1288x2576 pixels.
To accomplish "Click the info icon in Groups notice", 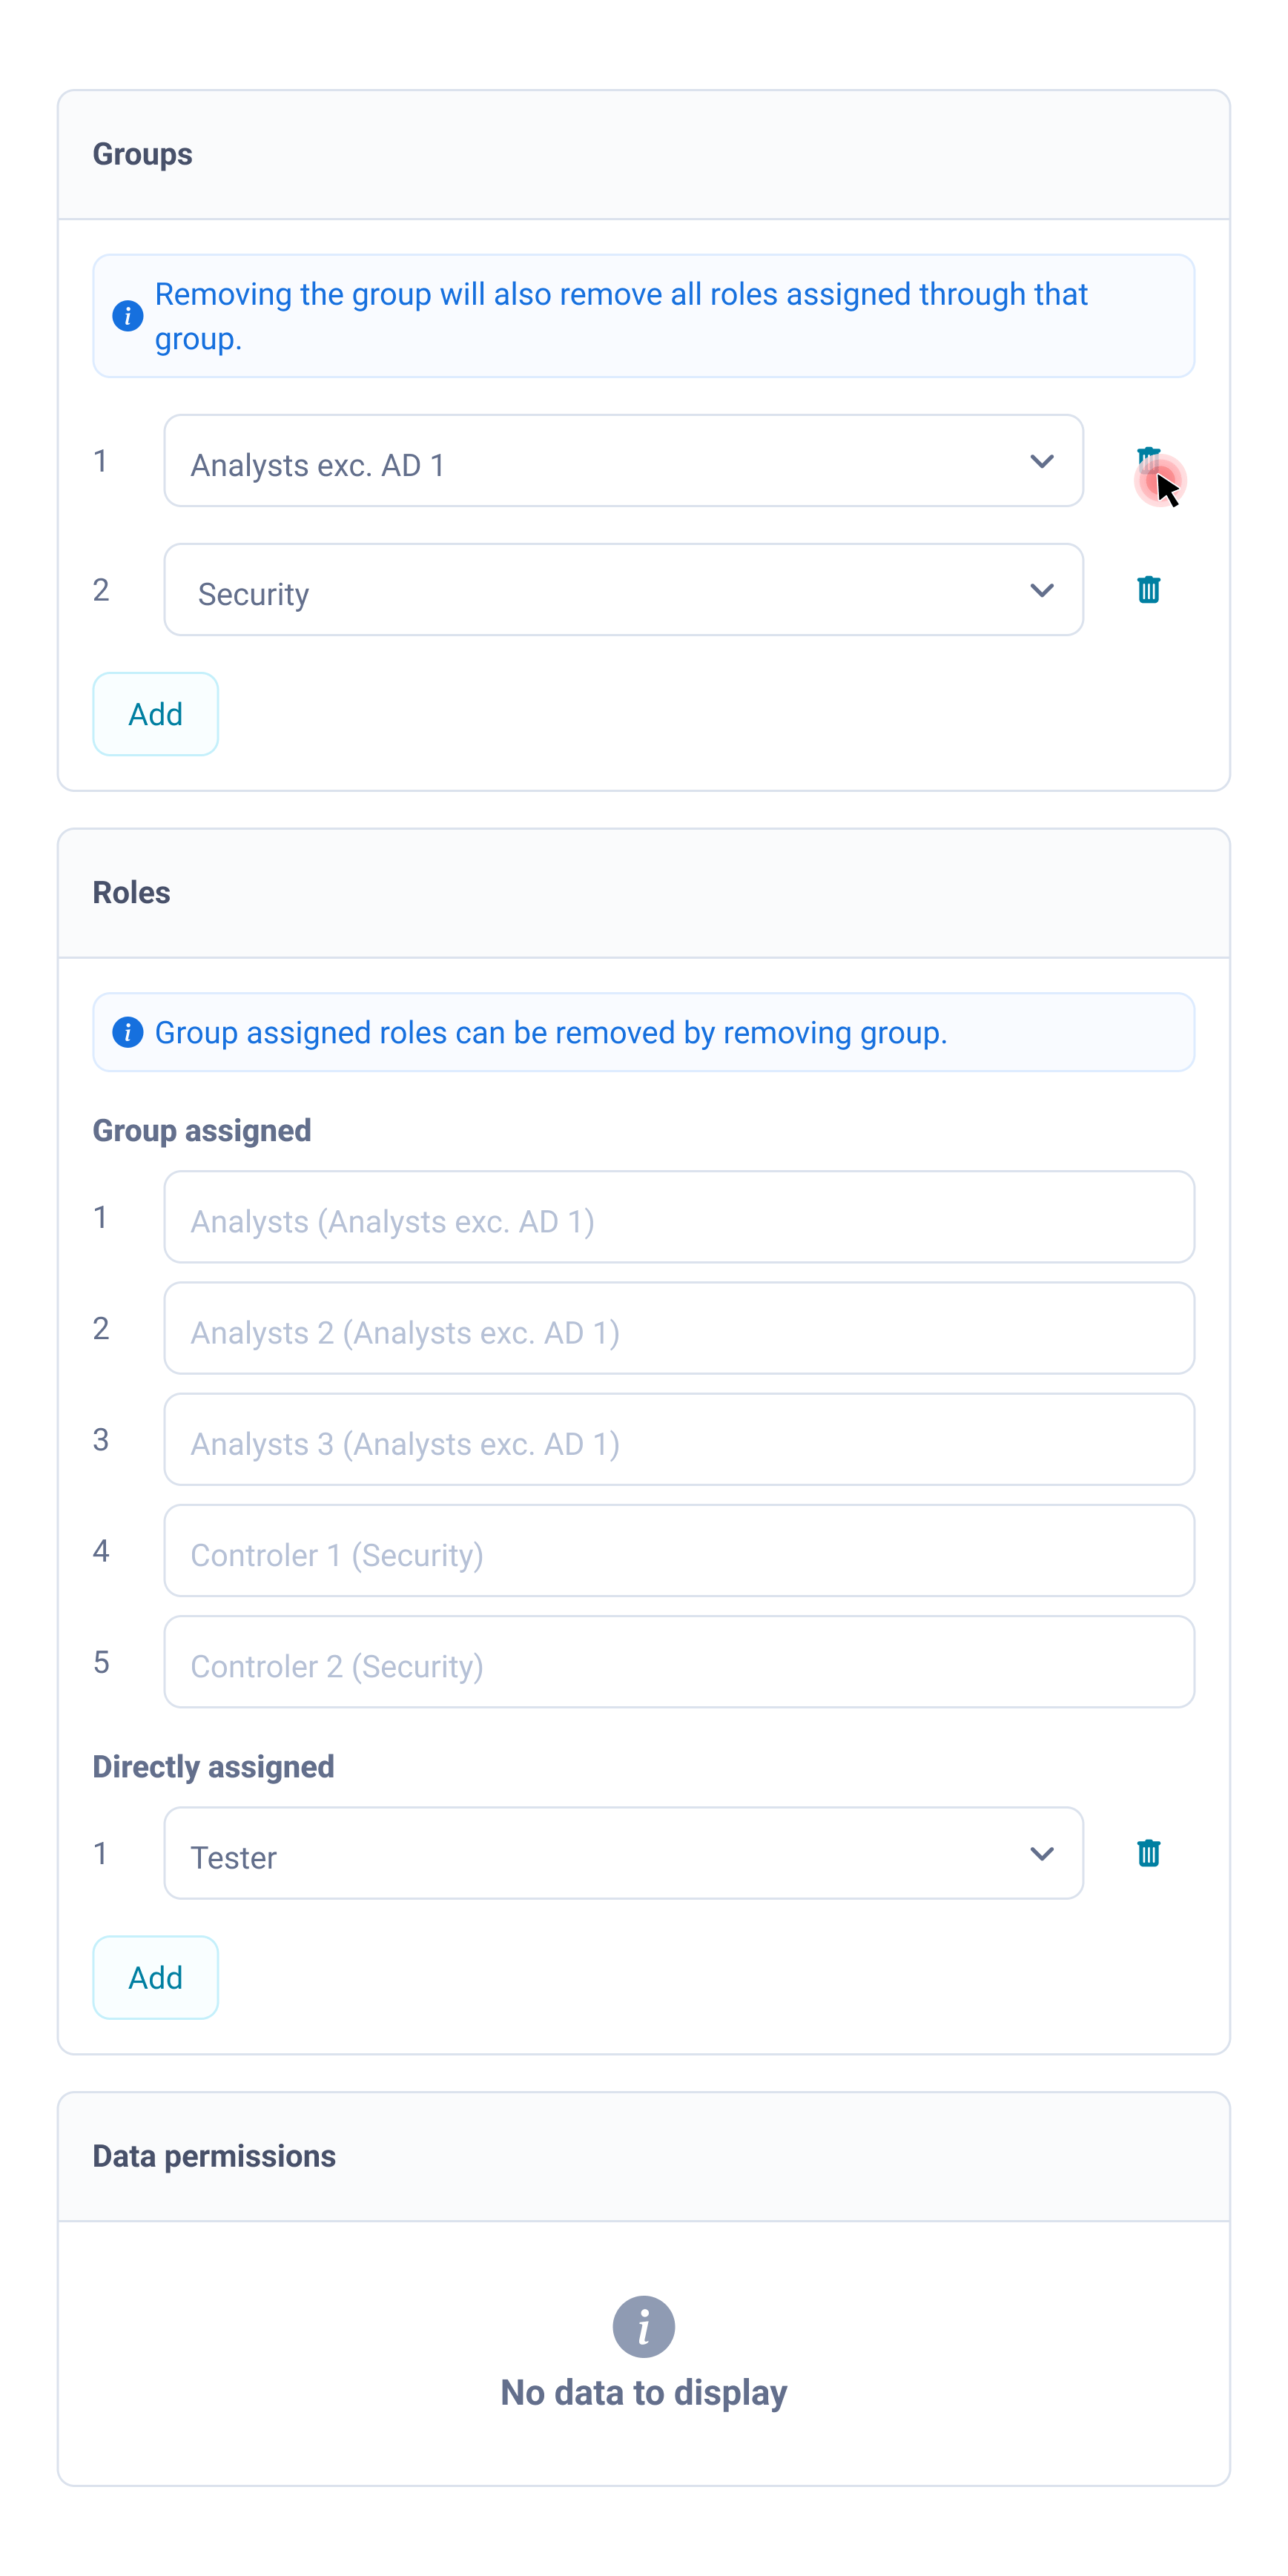I will (x=127, y=316).
